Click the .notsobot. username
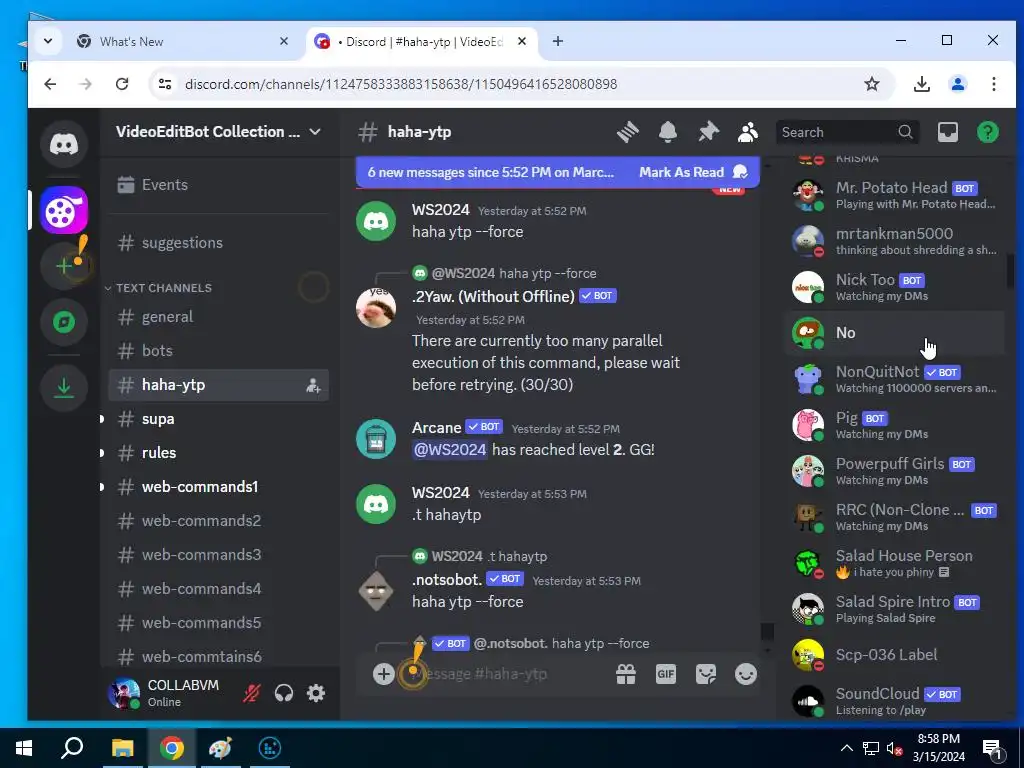The width and height of the screenshot is (1024, 768). click(447, 579)
